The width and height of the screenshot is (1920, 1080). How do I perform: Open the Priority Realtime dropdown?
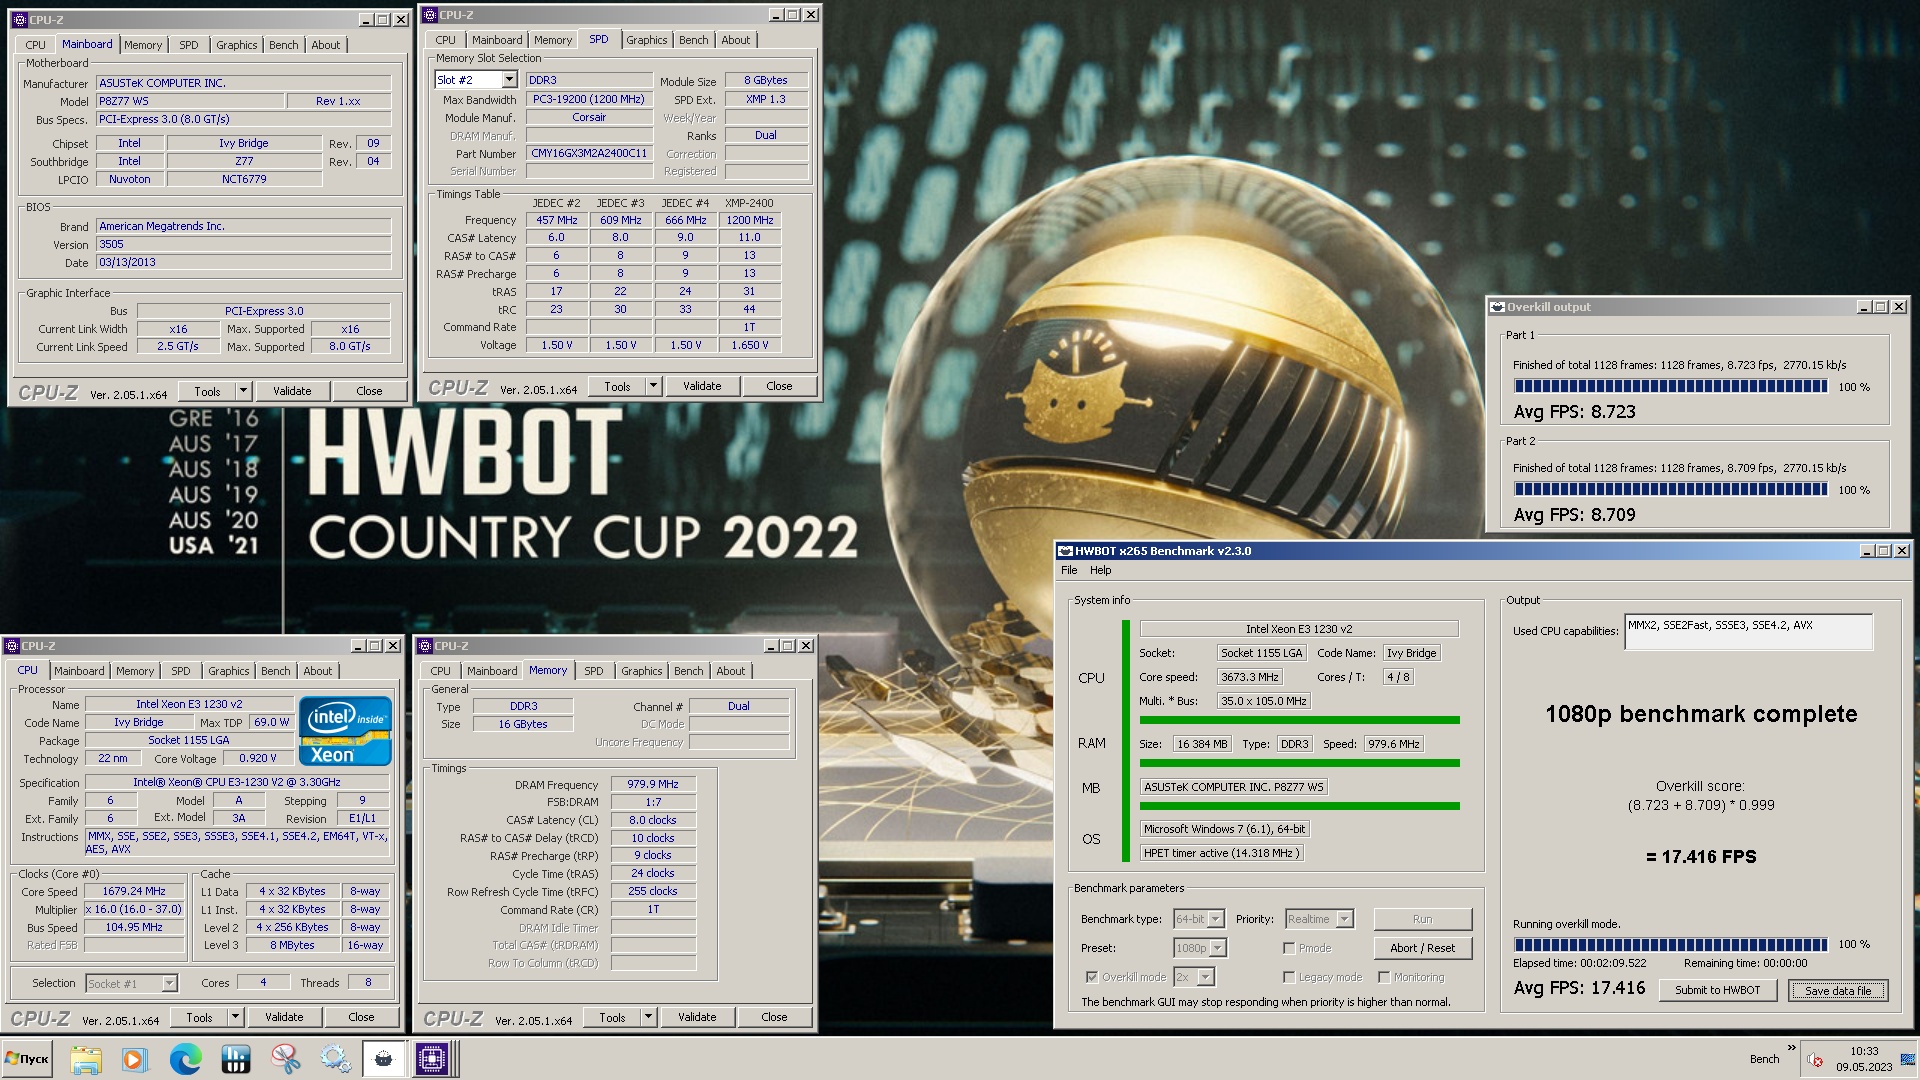[1344, 919]
